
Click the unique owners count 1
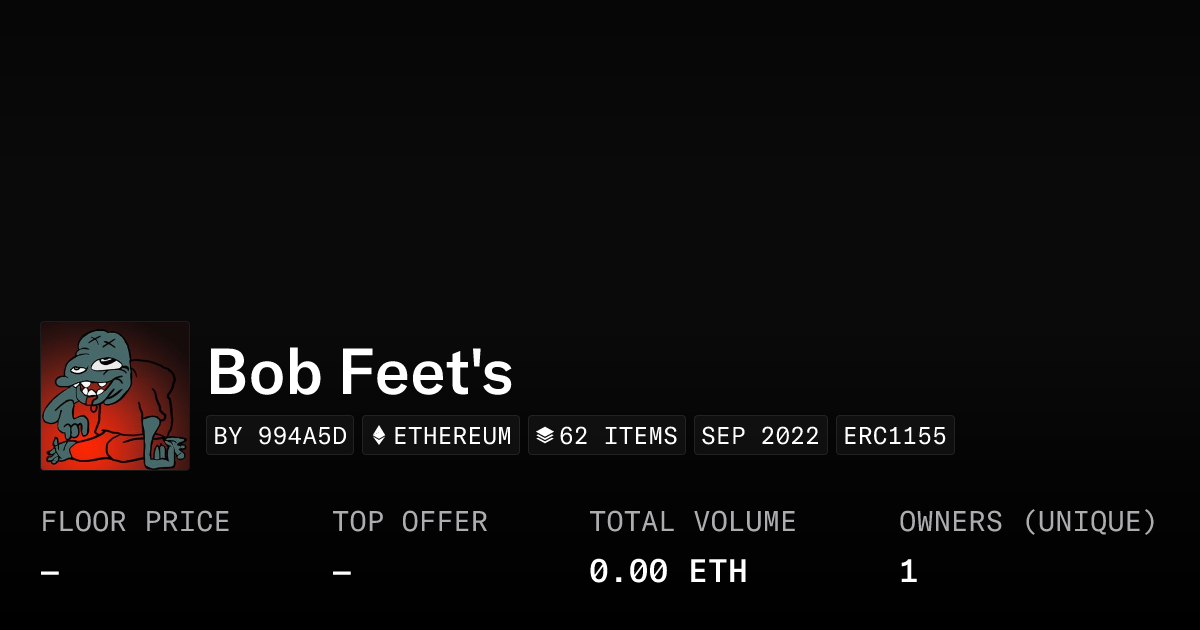click(x=908, y=572)
